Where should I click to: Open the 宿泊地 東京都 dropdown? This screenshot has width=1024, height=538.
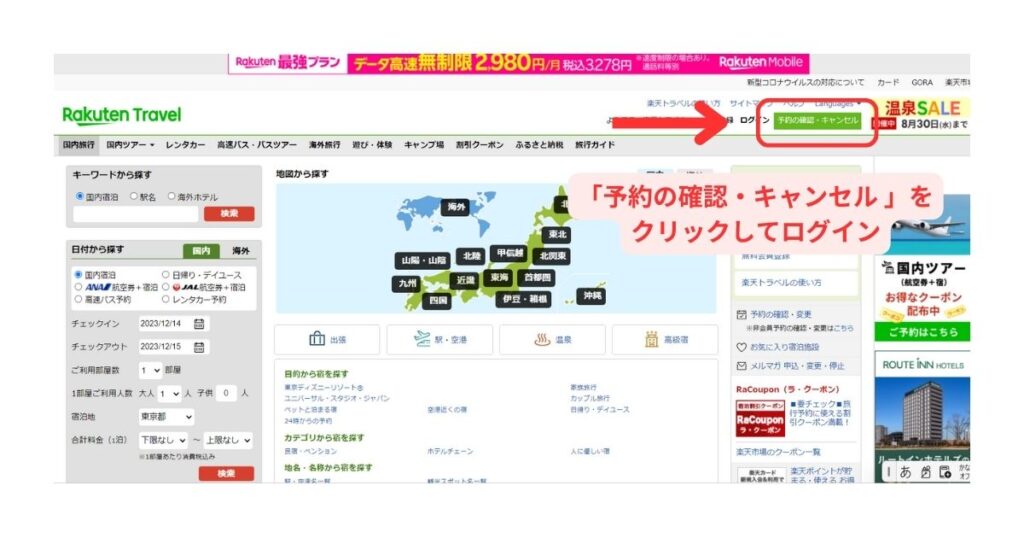(167, 417)
